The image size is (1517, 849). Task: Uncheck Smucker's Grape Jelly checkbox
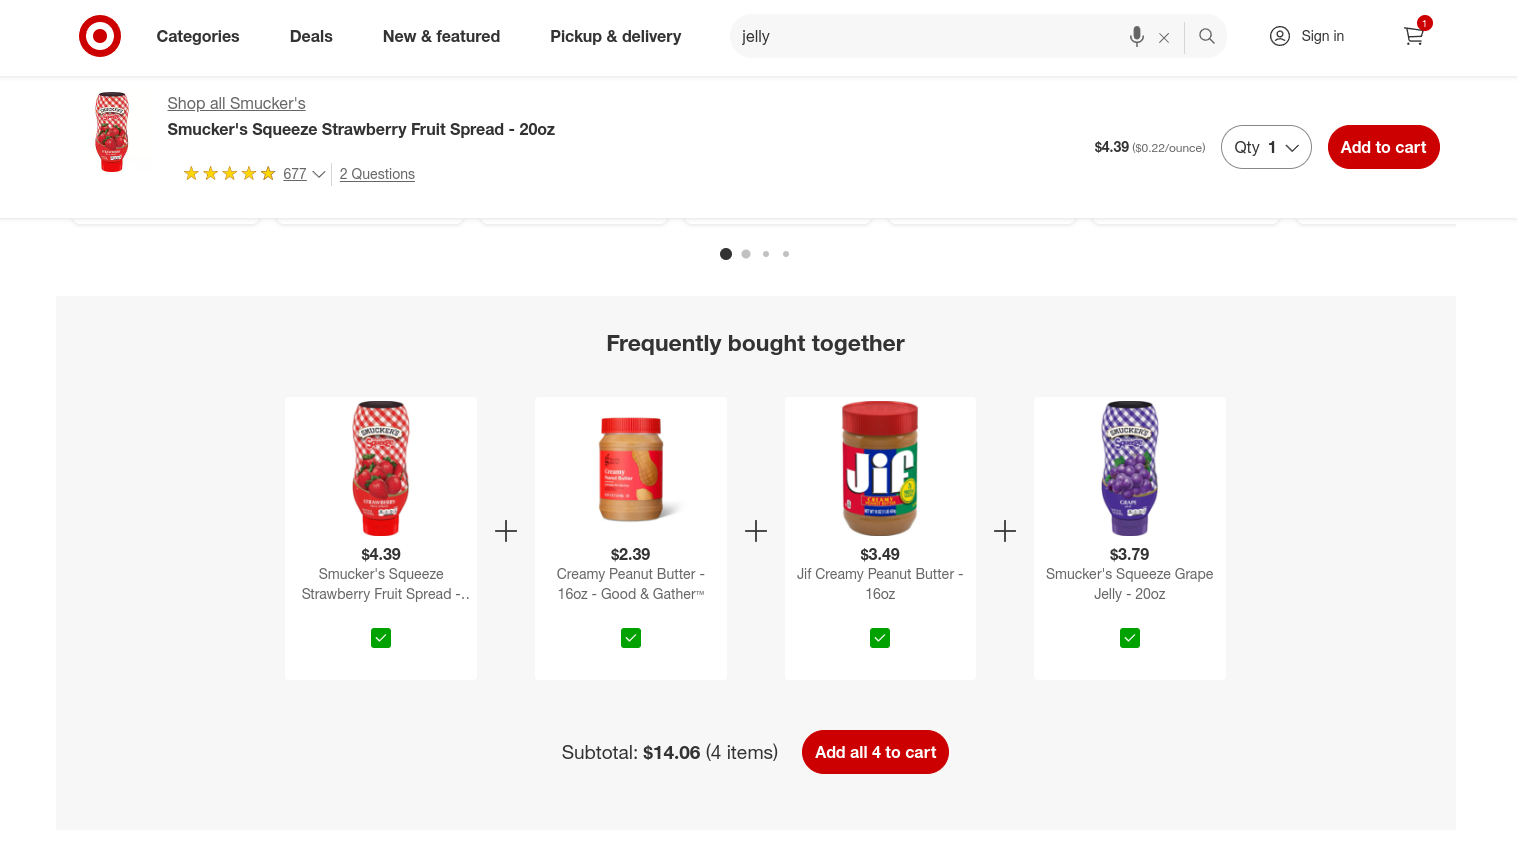pyautogui.click(x=1130, y=638)
